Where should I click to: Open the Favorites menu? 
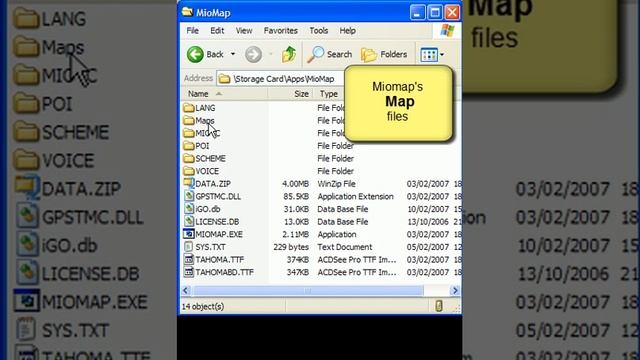(x=280, y=31)
